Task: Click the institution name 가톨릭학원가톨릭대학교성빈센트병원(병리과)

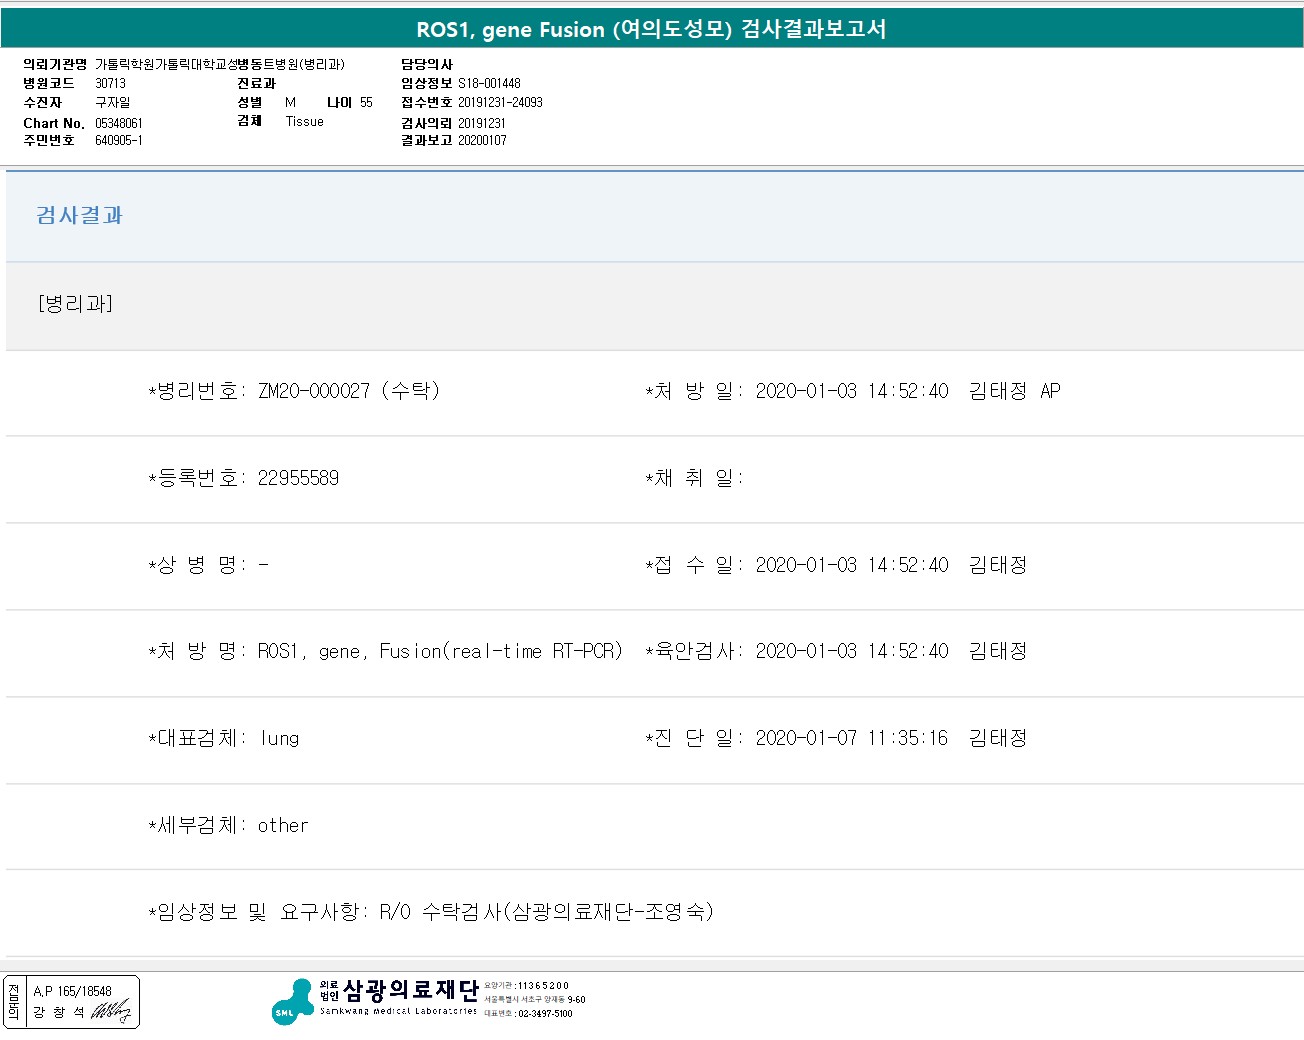Action: [219, 64]
